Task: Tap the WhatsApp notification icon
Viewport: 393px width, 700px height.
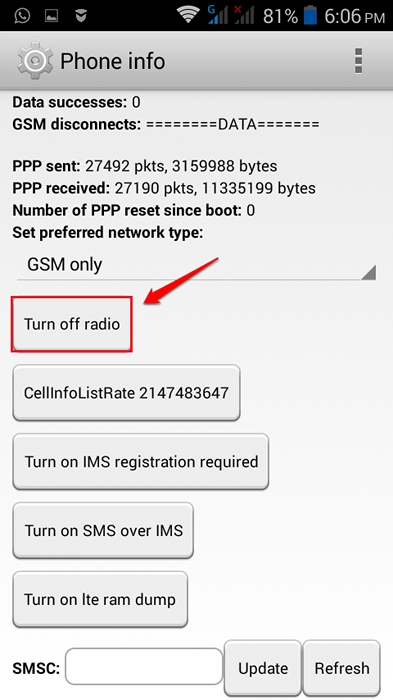Action: coord(22,16)
